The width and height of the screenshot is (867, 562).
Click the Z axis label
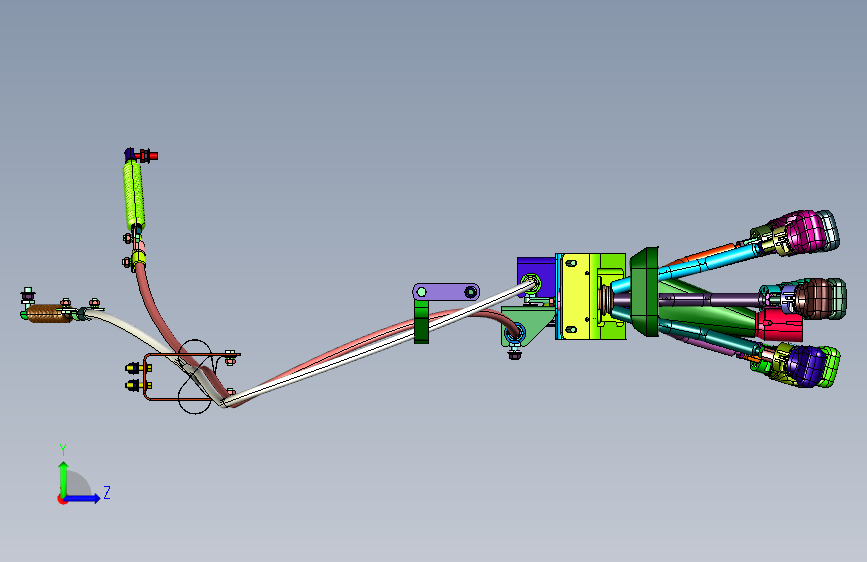[x=107, y=492]
